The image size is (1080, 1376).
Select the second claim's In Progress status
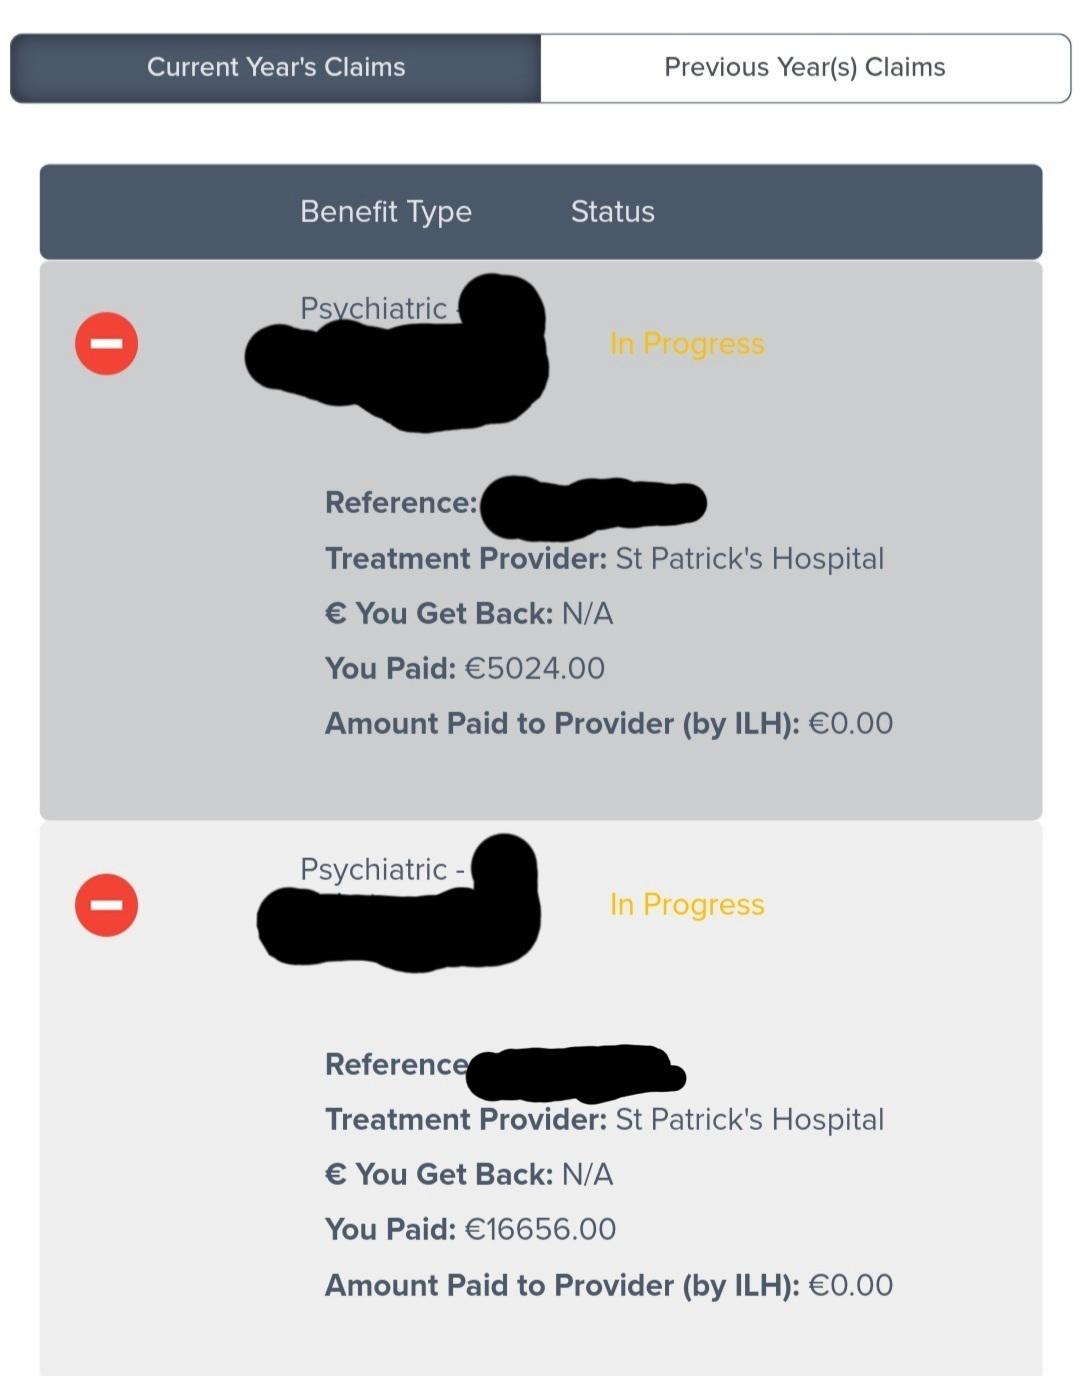point(687,905)
